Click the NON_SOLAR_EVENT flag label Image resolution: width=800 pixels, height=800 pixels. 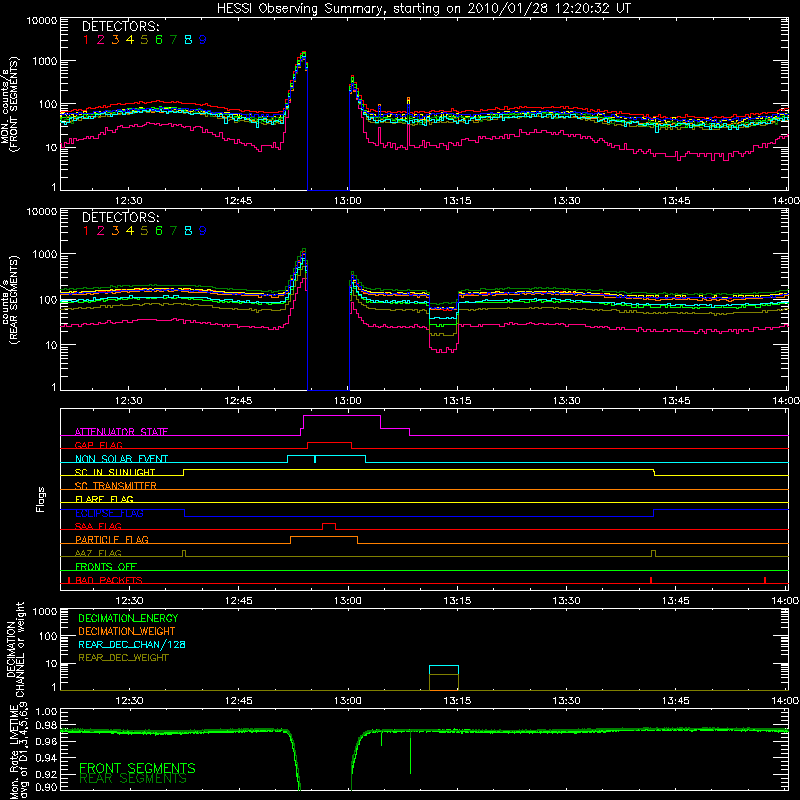[121, 459]
